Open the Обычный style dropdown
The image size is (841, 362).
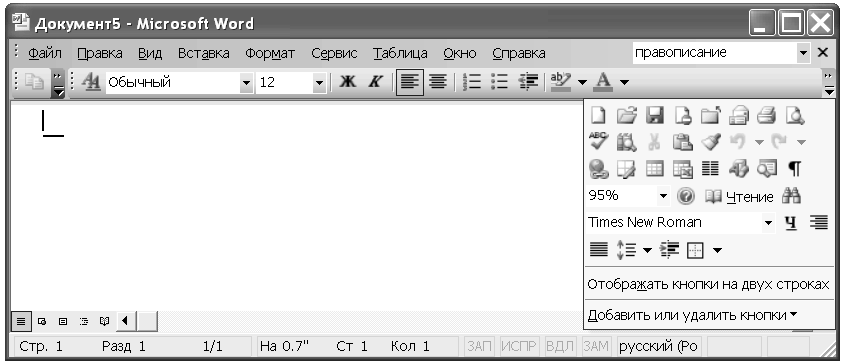tap(246, 83)
